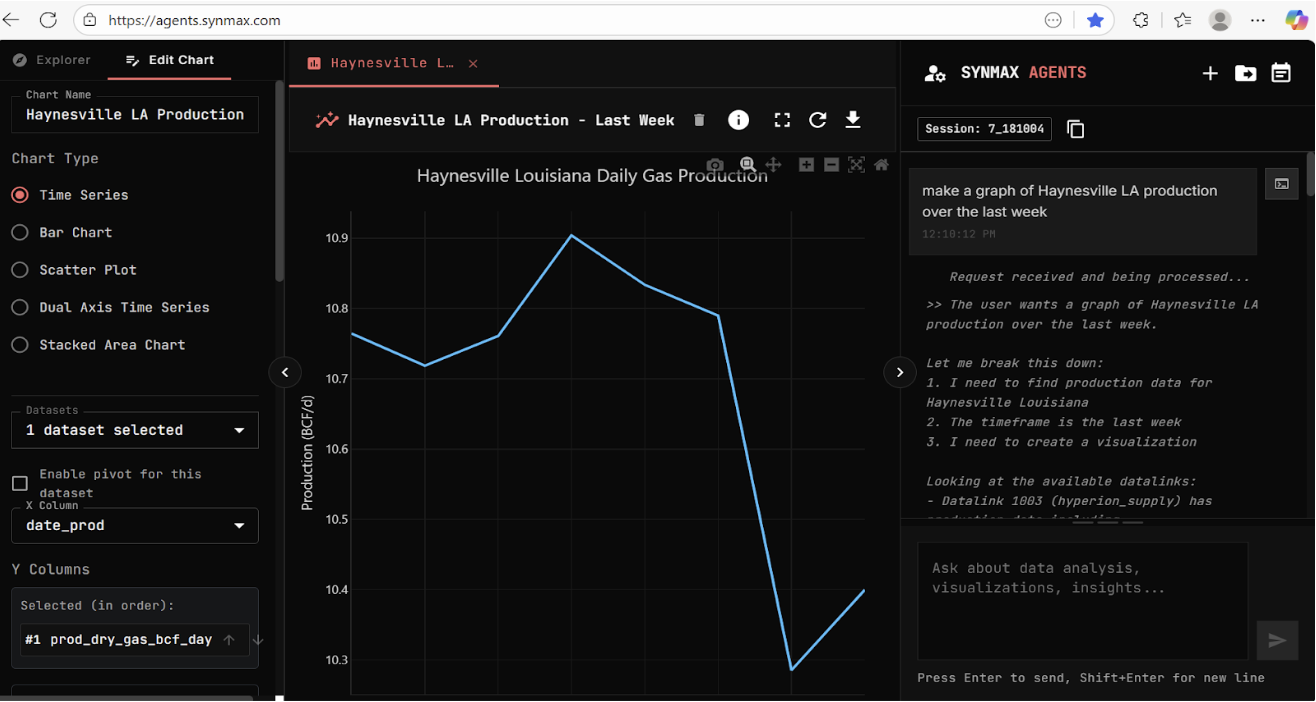Send the chat message
Image resolution: width=1316 pixels, height=702 pixels.
click(1277, 640)
